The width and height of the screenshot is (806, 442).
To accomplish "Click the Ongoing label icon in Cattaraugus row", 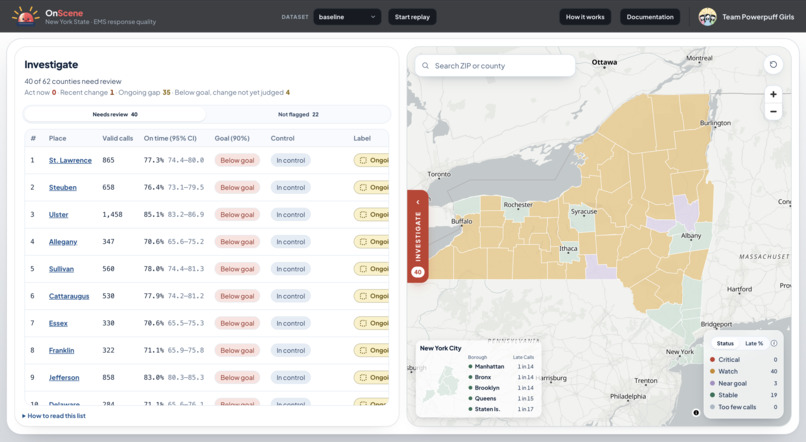I will pyautogui.click(x=363, y=296).
